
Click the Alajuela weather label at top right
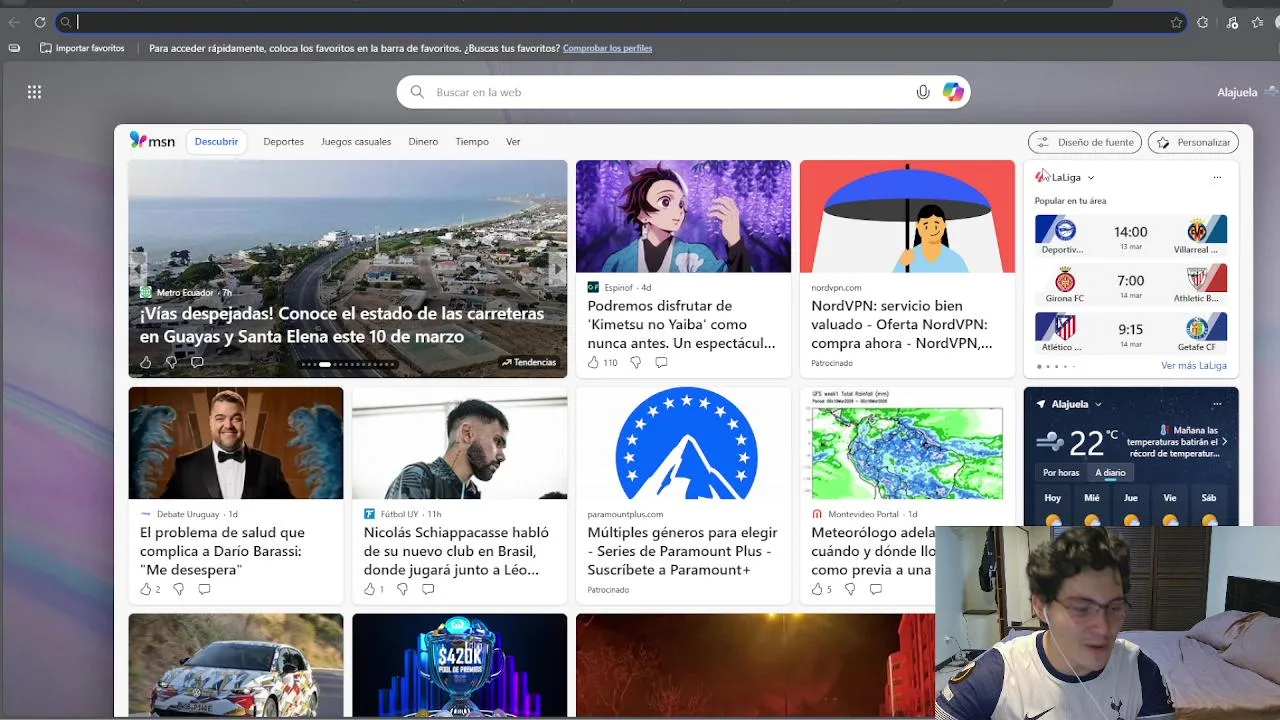point(1237,92)
